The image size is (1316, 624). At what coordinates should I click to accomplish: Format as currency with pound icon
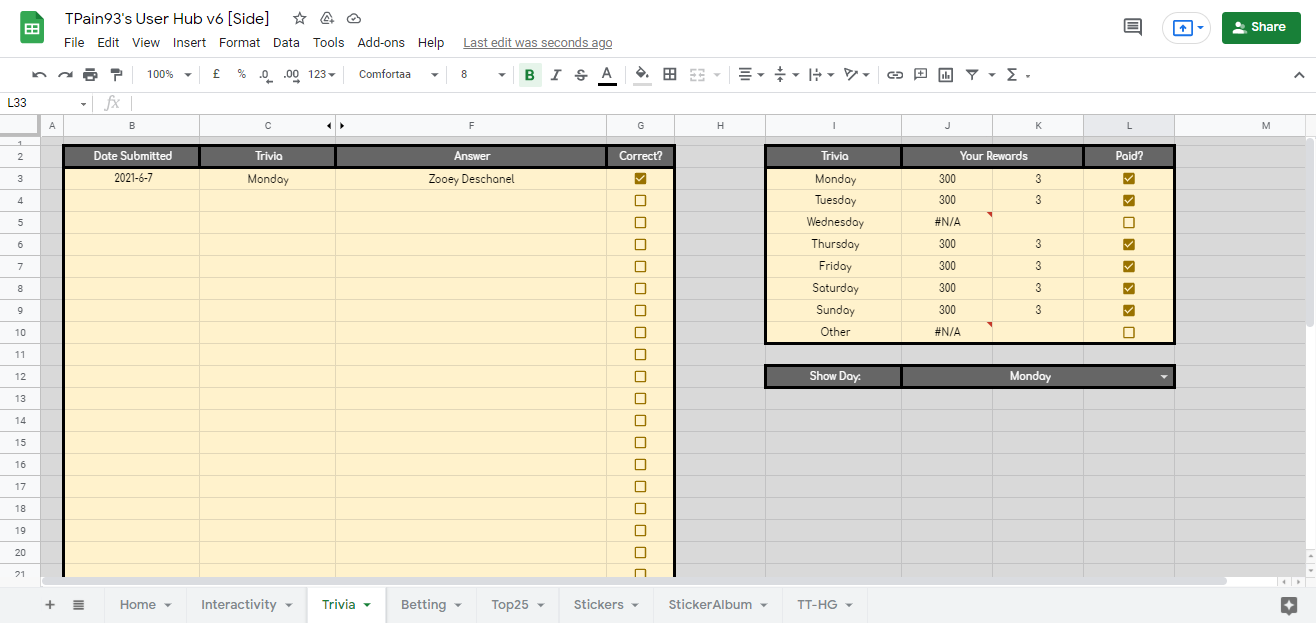pos(216,74)
